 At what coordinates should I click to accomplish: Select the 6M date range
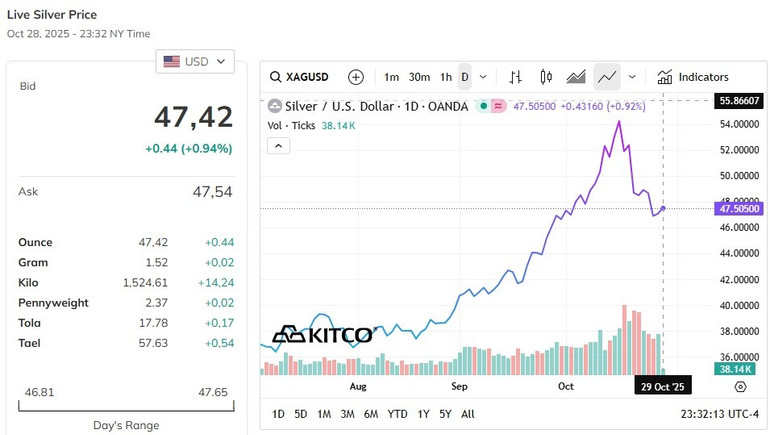pos(371,414)
